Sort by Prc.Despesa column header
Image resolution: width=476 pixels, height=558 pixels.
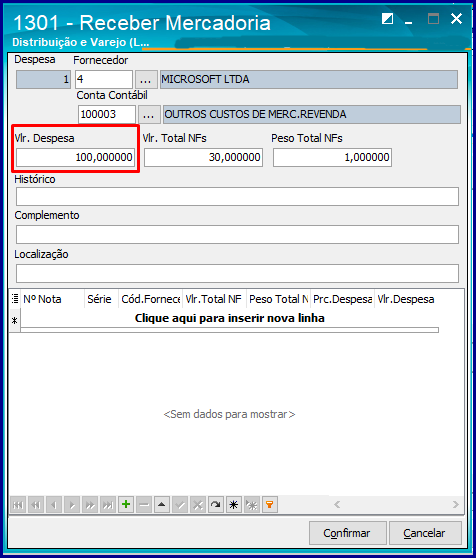pos(343,299)
